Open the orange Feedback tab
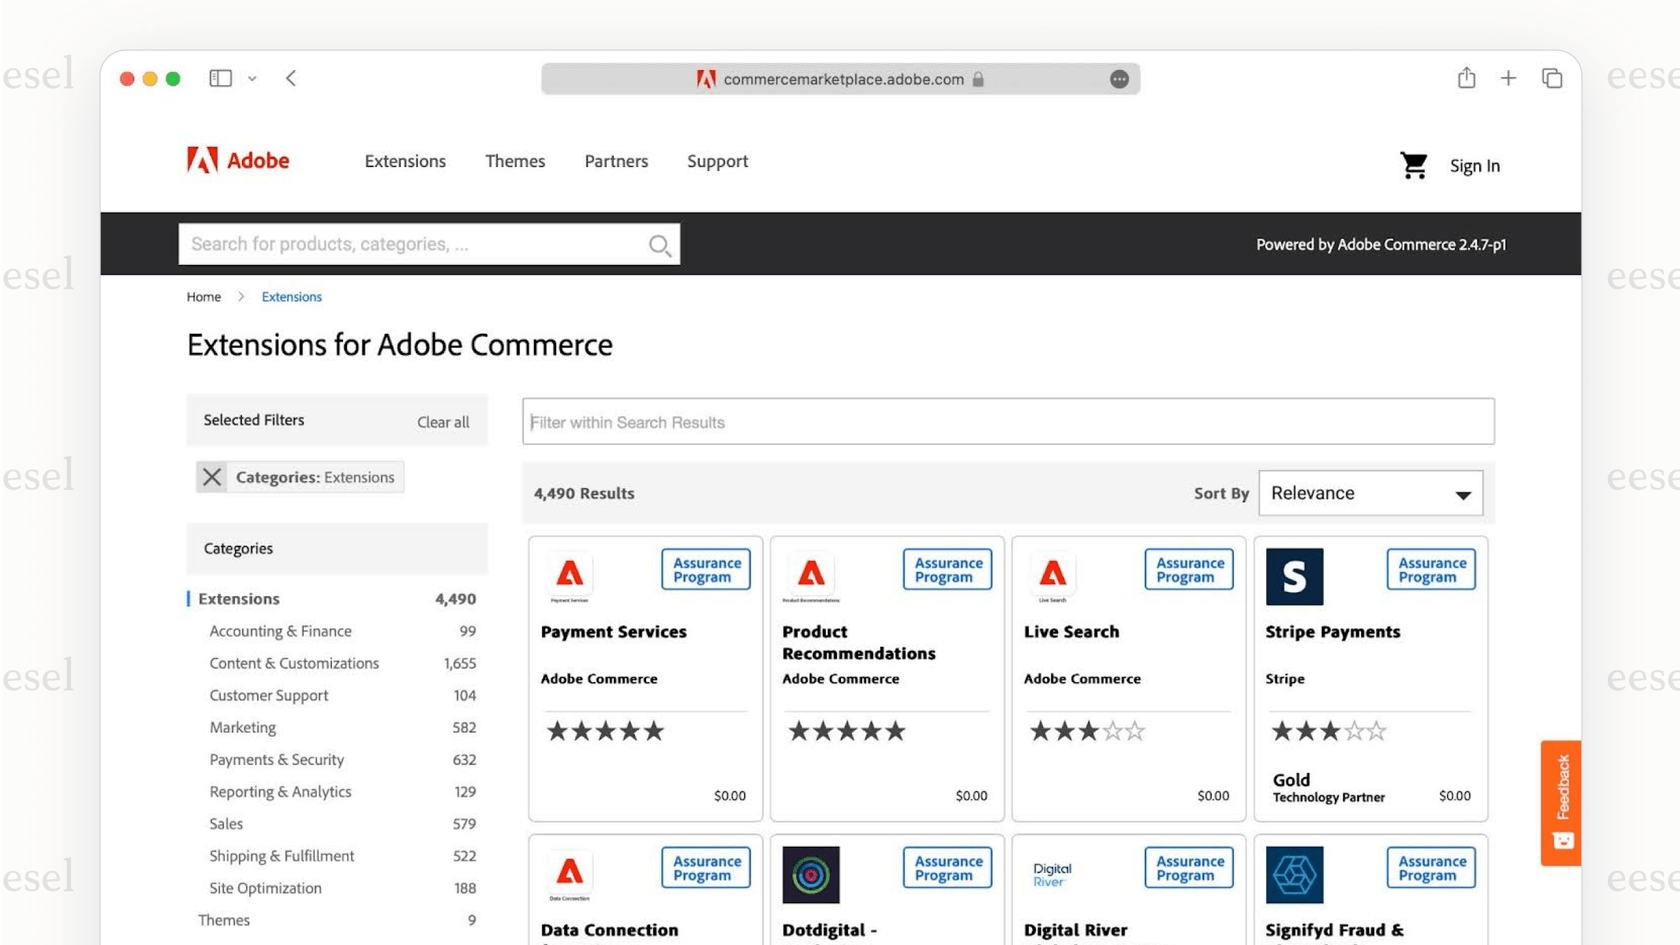1680x945 pixels. pyautogui.click(x=1560, y=800)
